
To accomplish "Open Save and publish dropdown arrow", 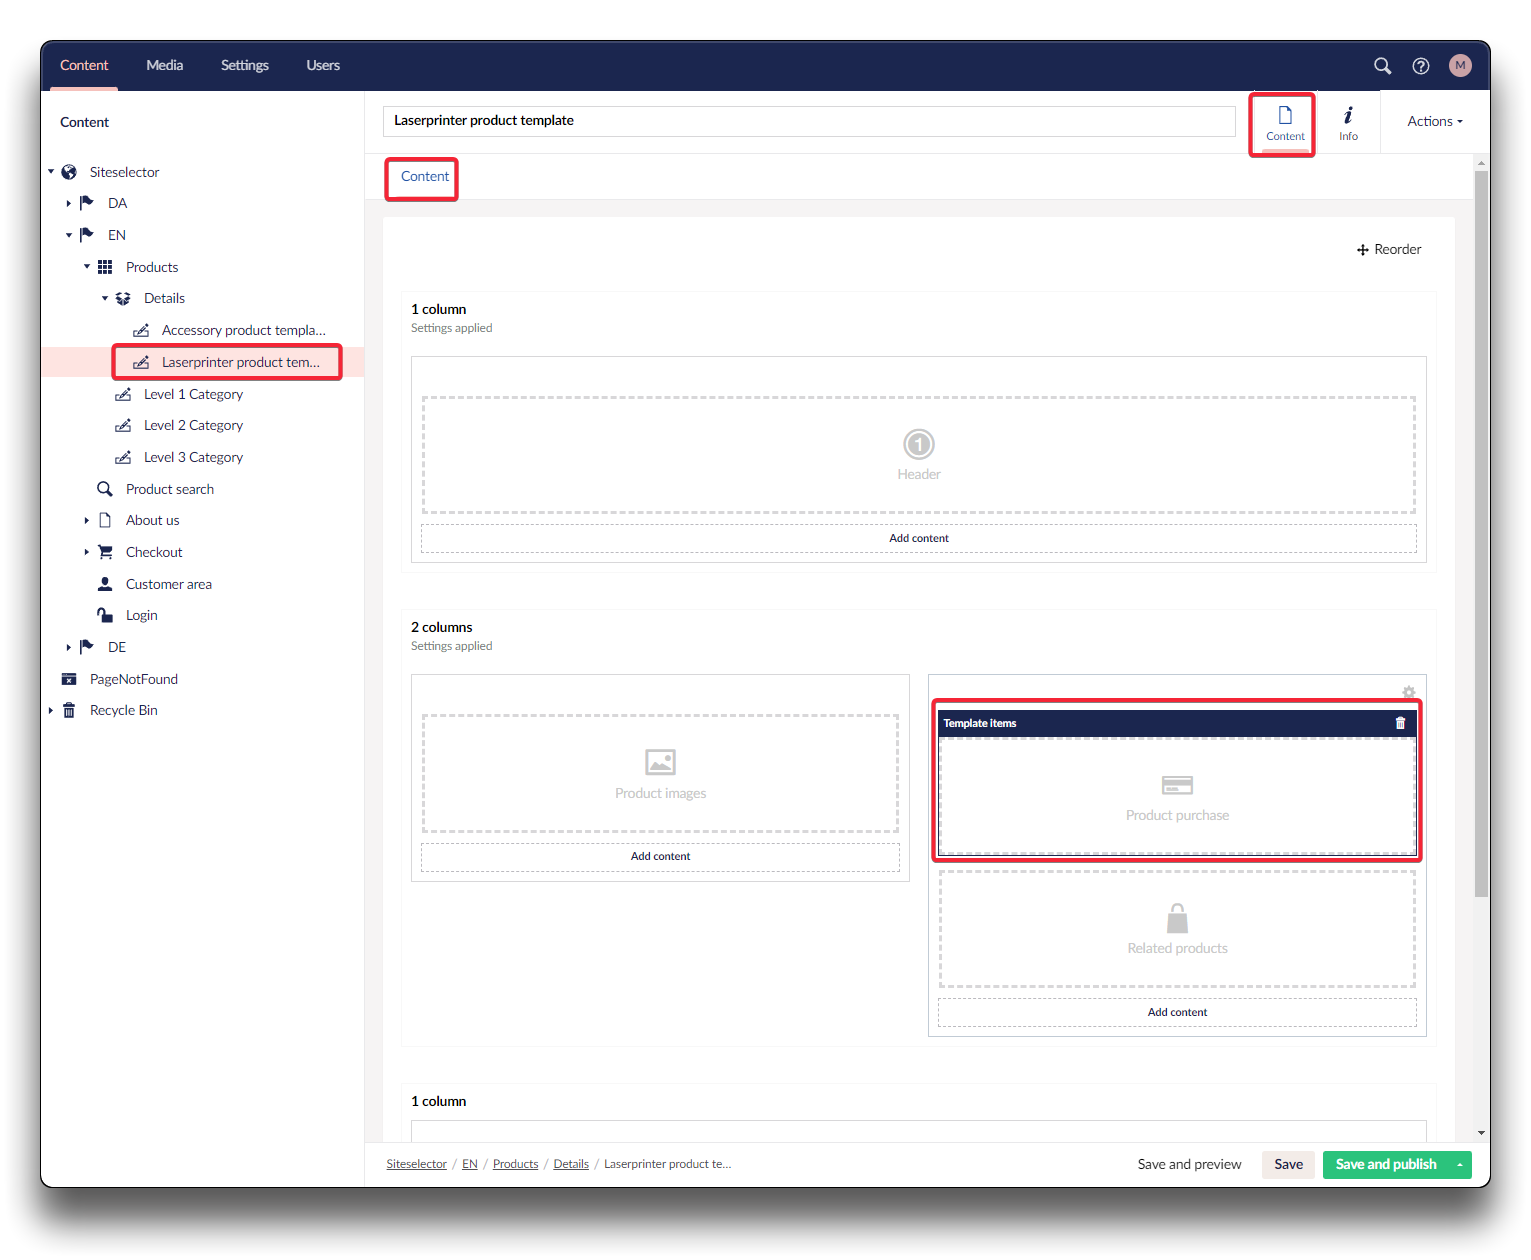I will tap(1460, 1165).
